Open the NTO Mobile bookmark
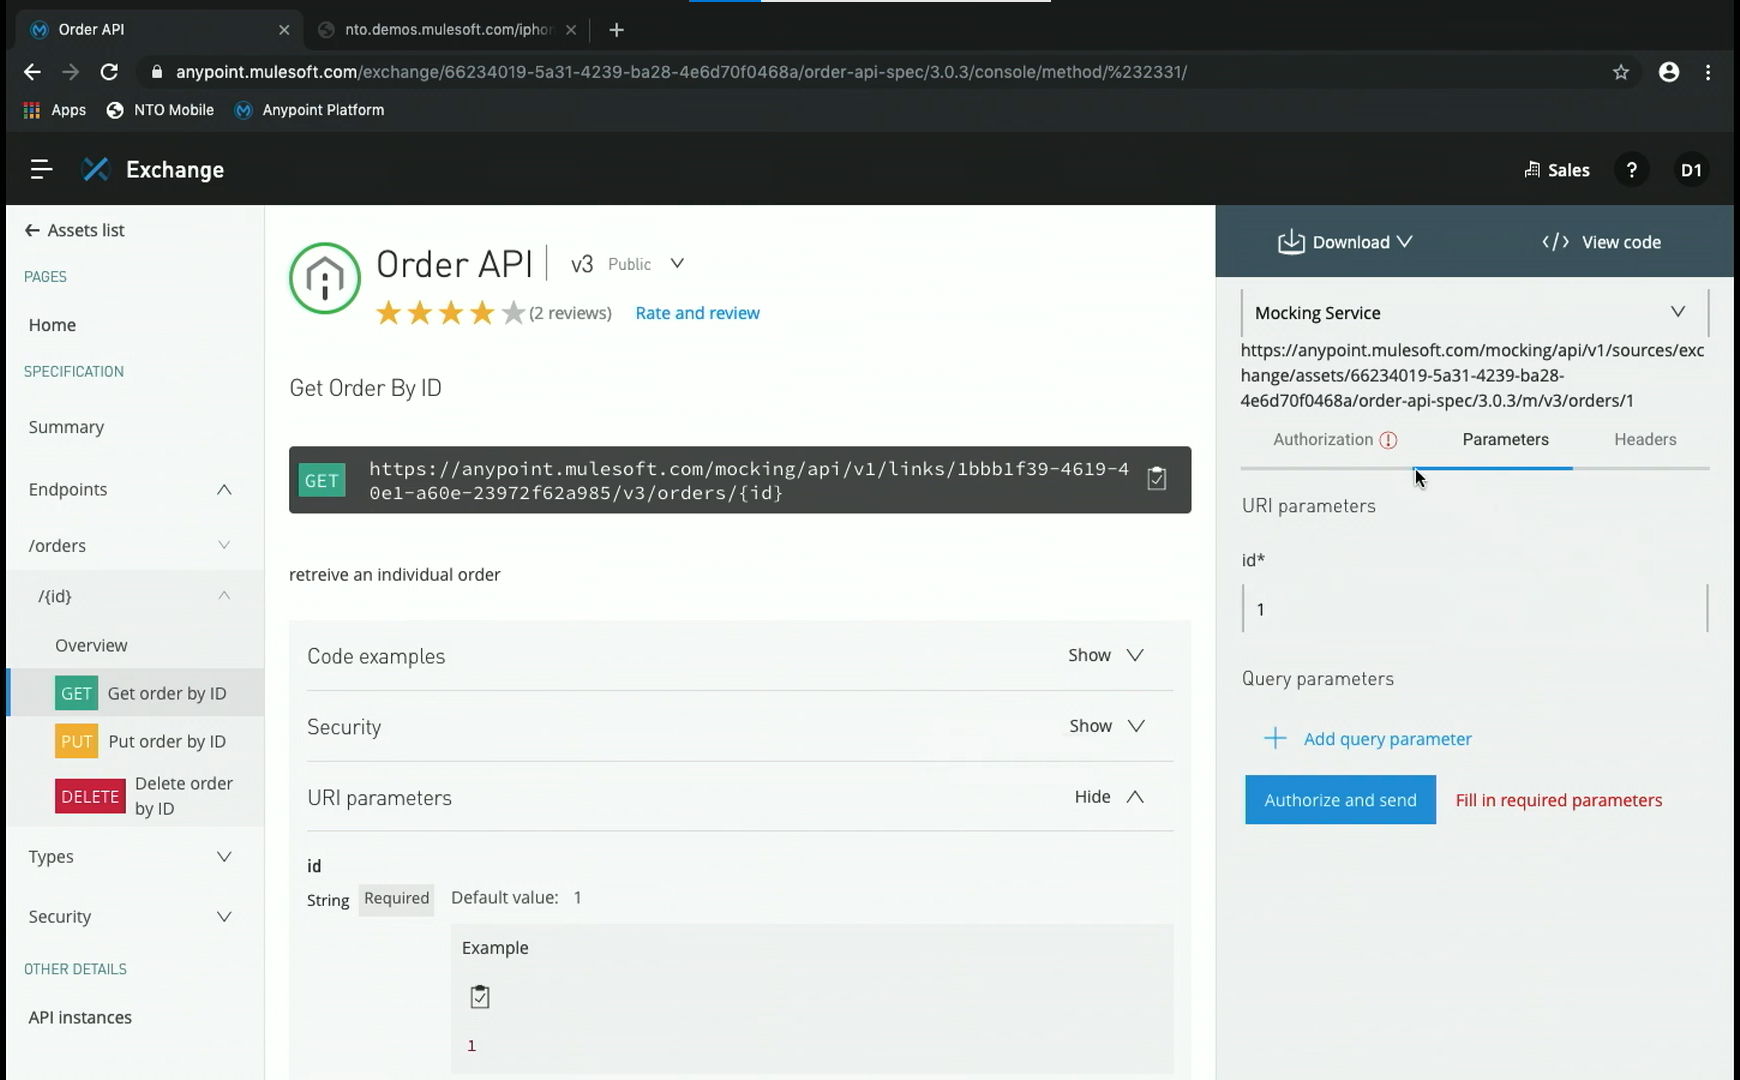This screenshot has height=1080, width=1740. click(x=160, y=110)
